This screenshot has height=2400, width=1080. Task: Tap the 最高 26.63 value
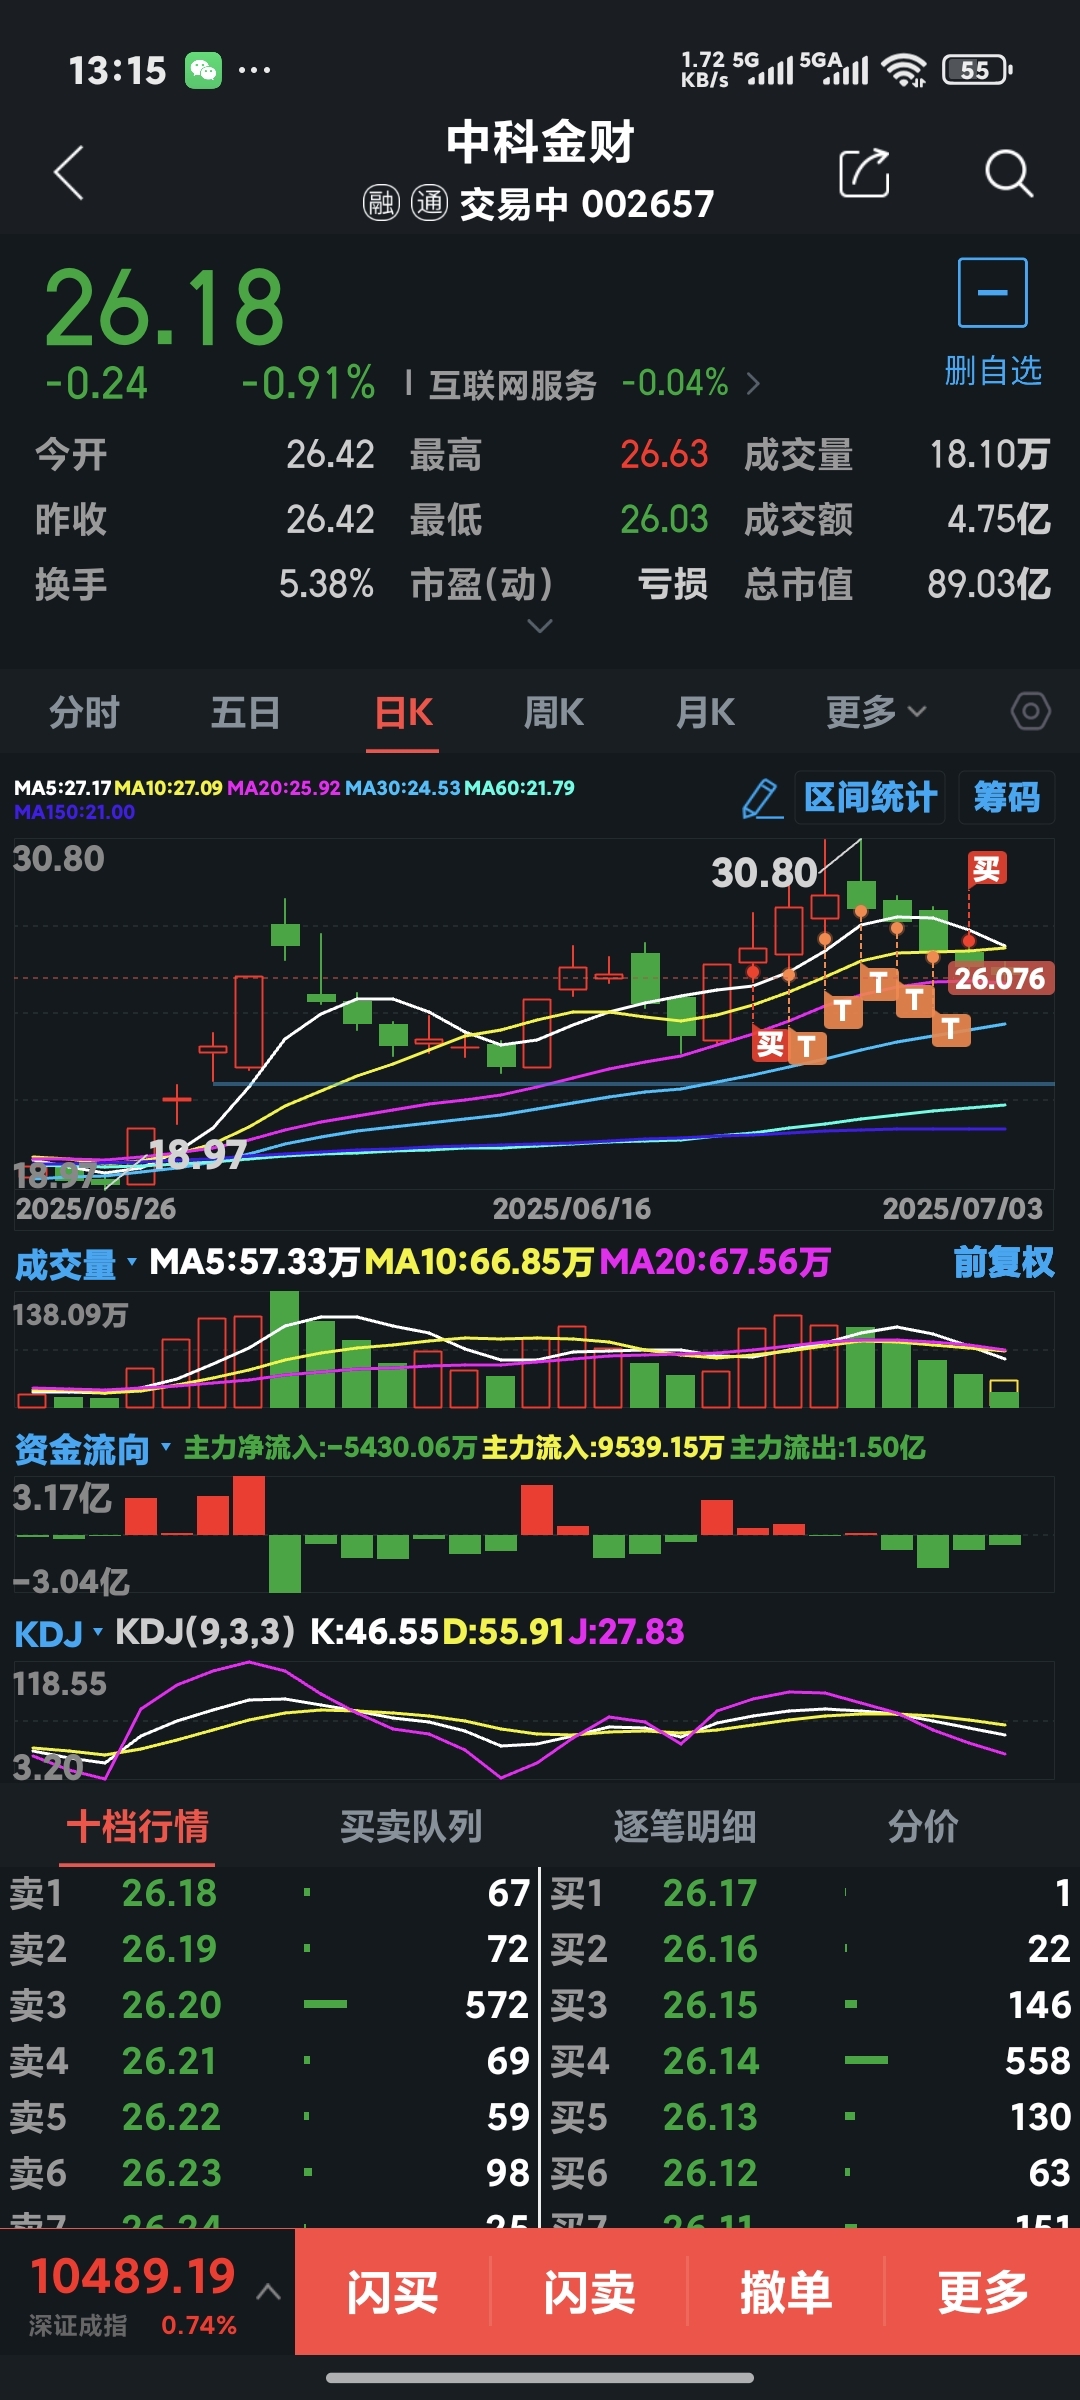click(x=664, y=454)
